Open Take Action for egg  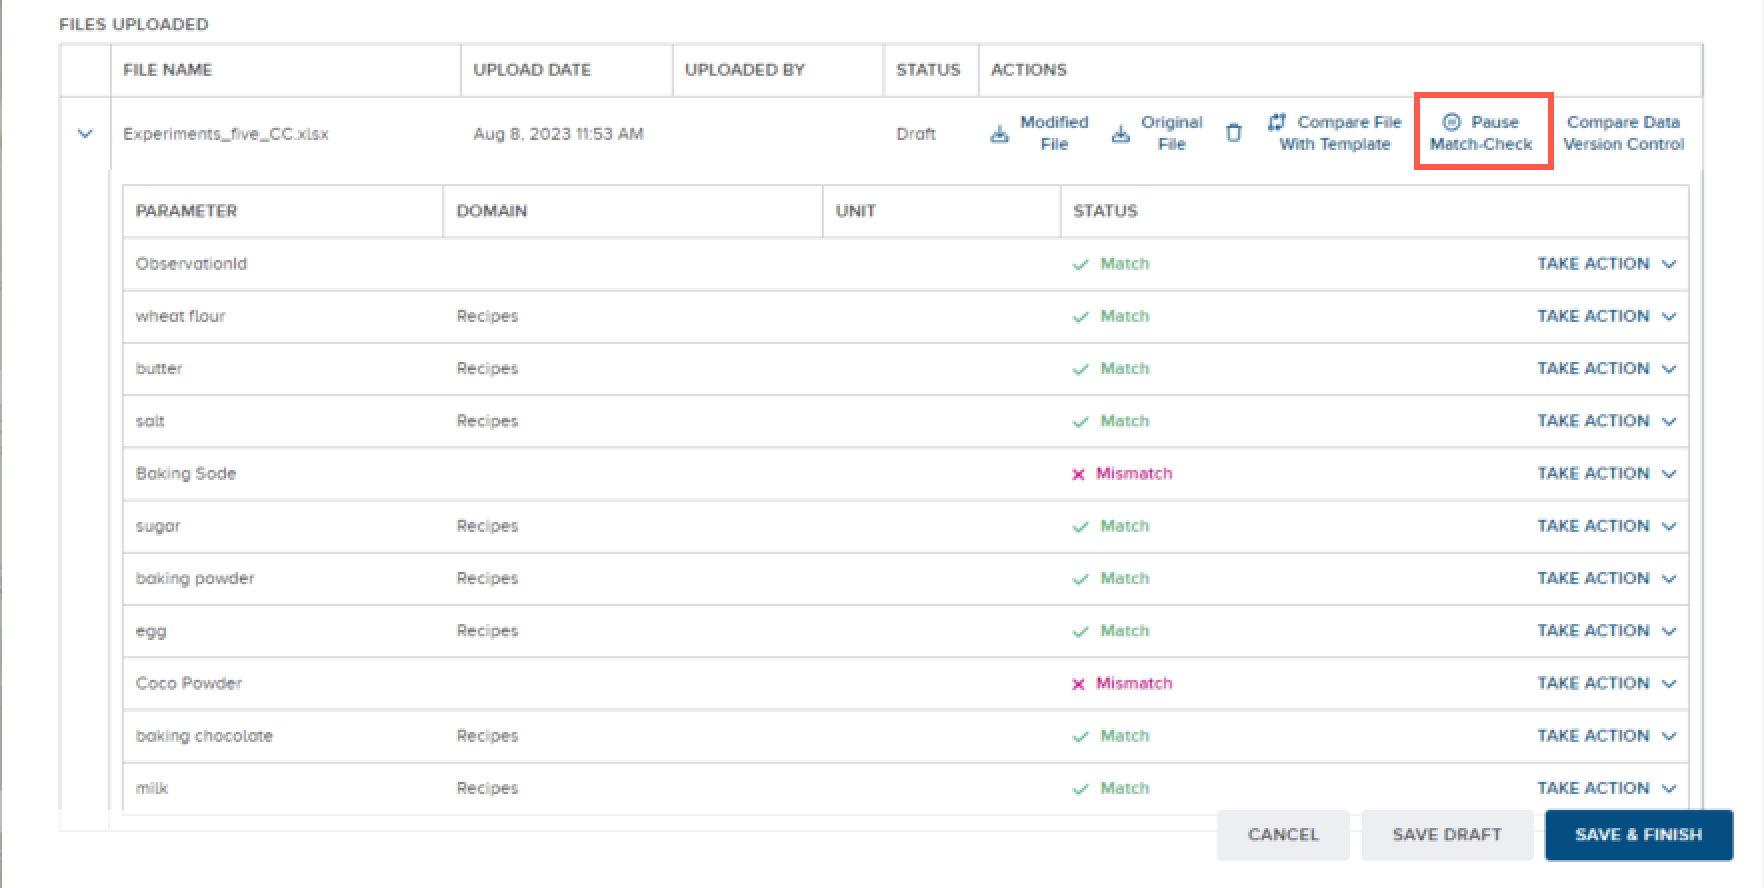[1606, 631]
